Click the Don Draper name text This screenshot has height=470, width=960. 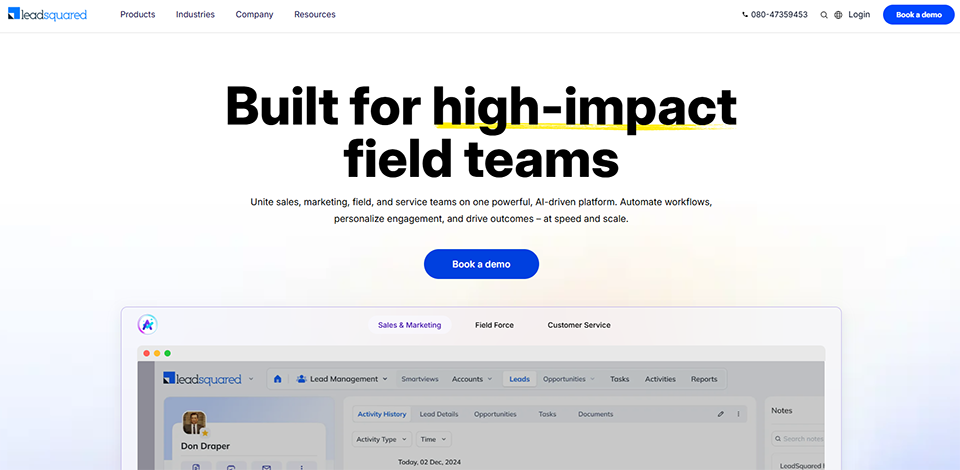pyautogui.click(x=205, y=446)
